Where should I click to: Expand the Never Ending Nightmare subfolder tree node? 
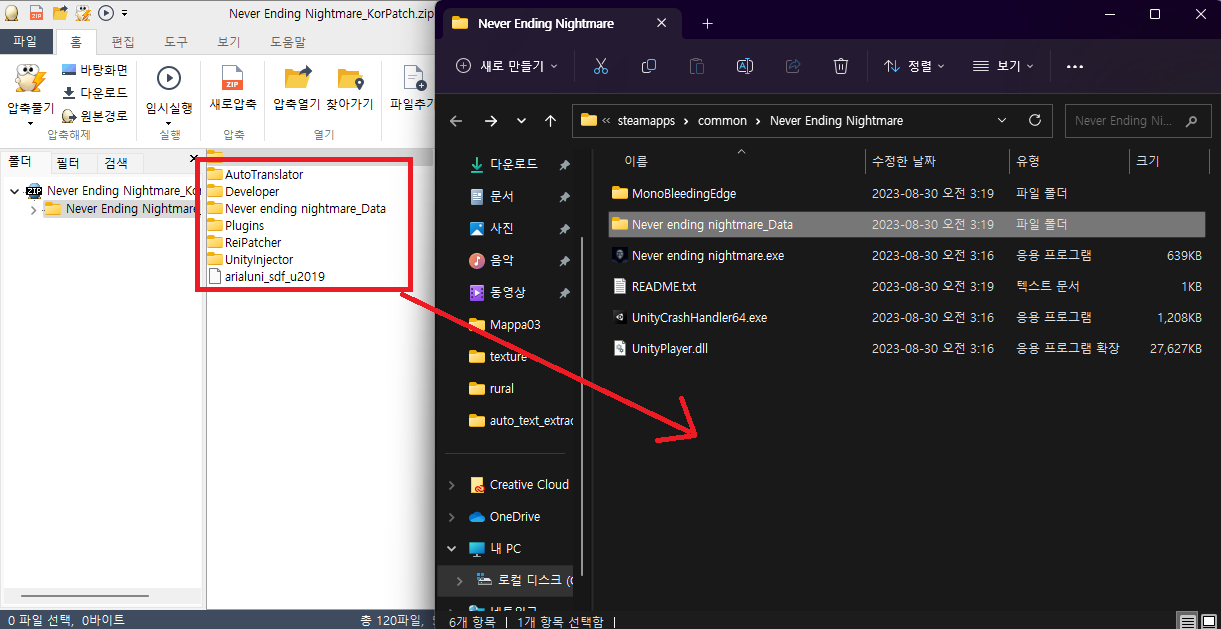coord(34,209)
